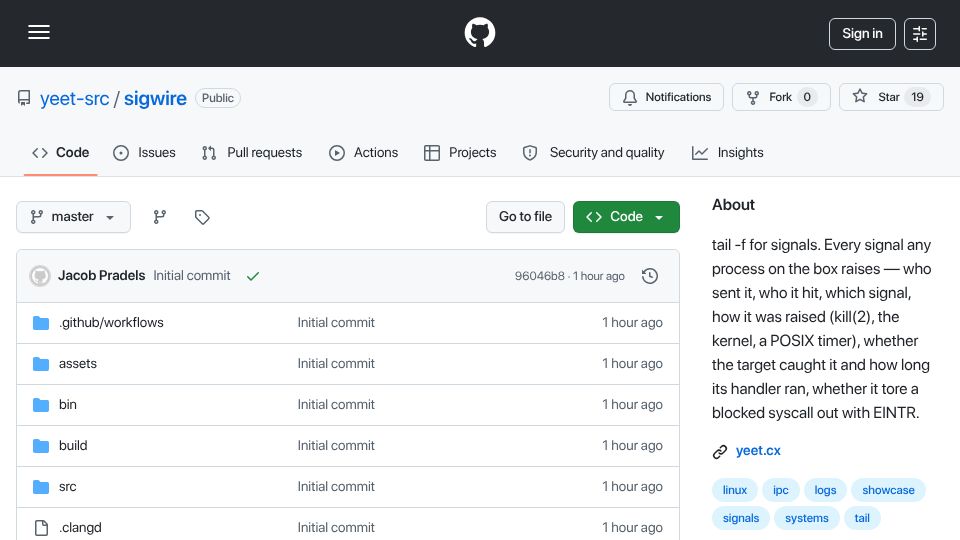Screen dimensions: 960x540
Task: Open the src folder
Action: pyautogui.click(x=67, y=487)
